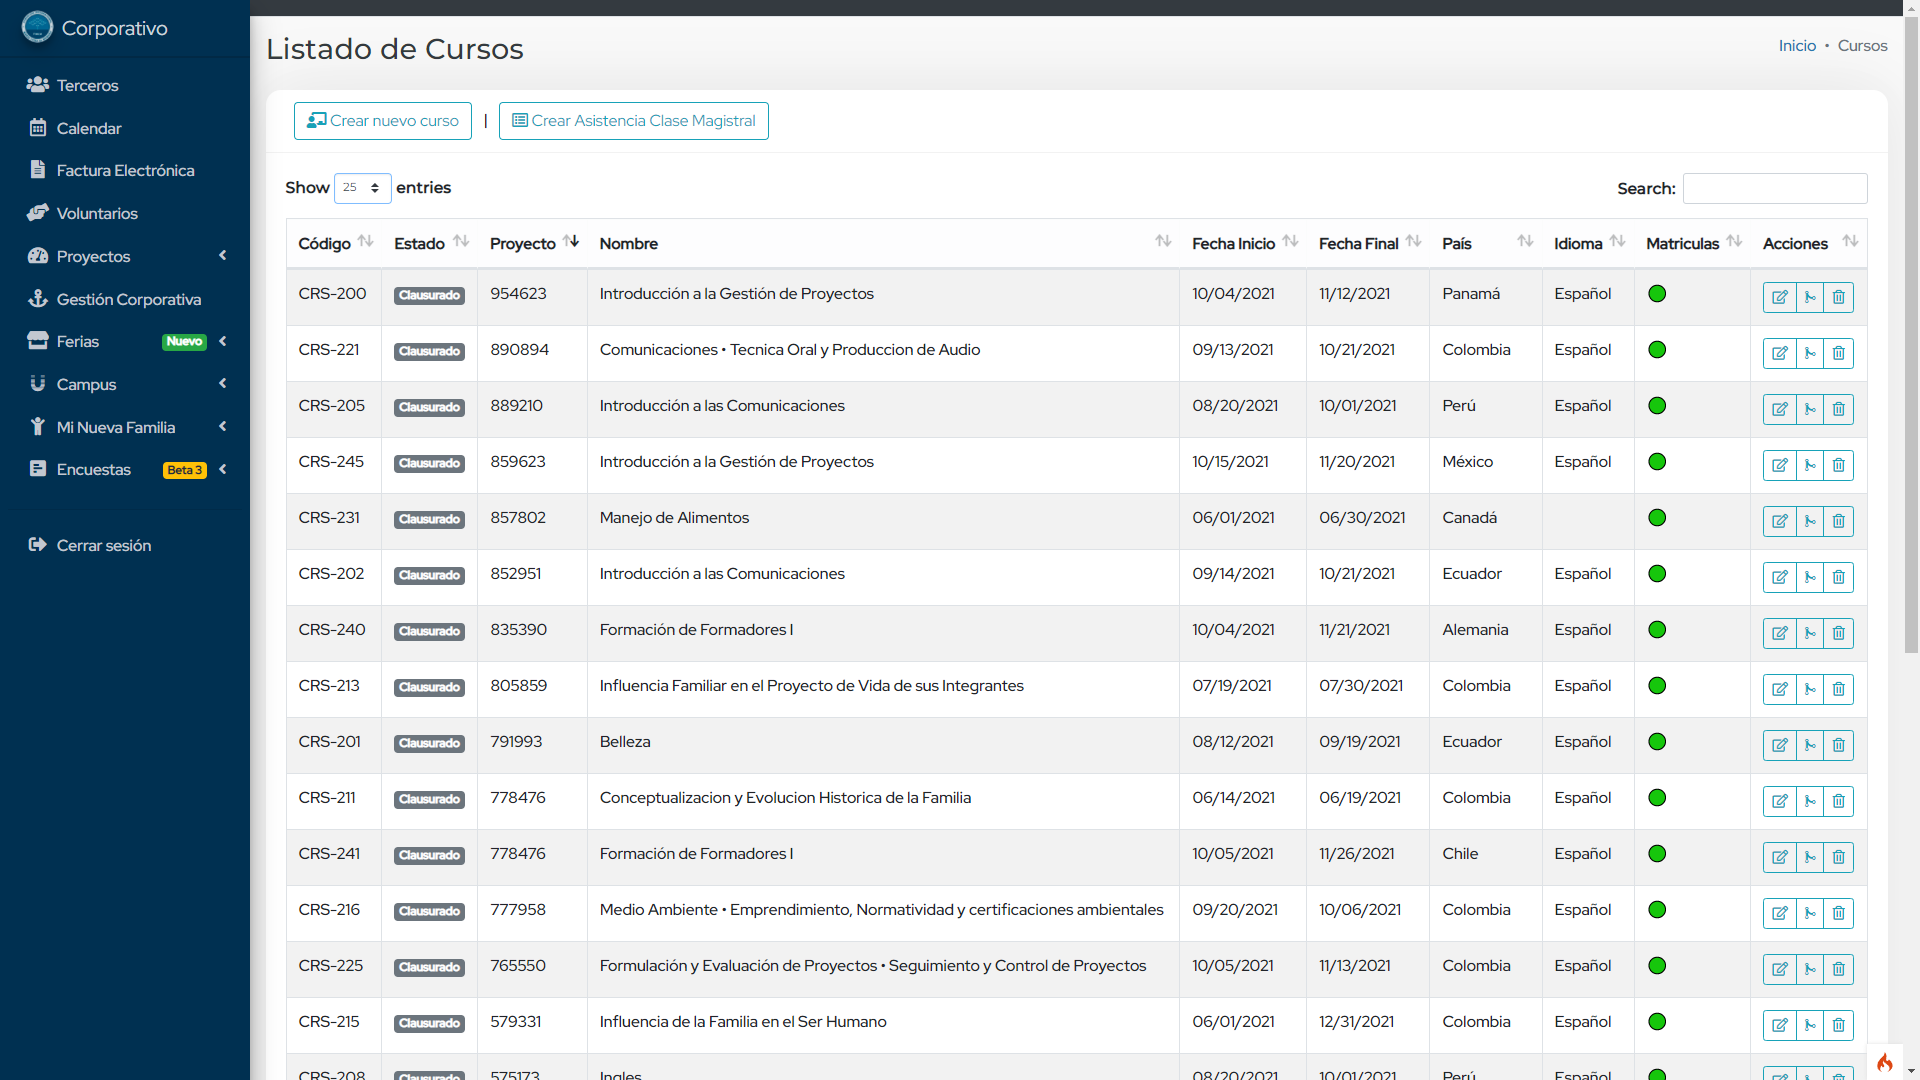
Task: Click the edit icon for course CRS-200
Action: coord(1780,297)
